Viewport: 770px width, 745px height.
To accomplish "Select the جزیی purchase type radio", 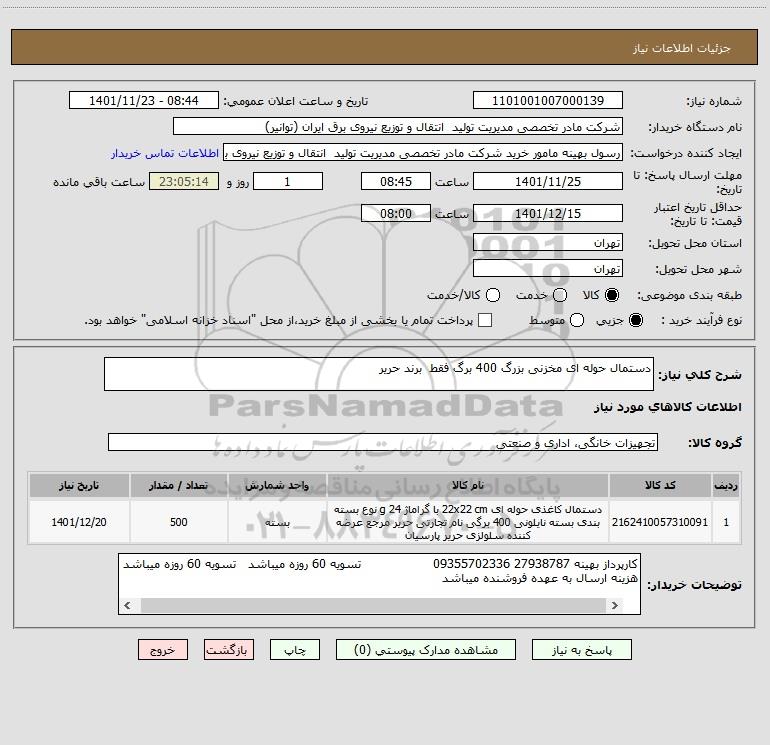I will [635, 320].
